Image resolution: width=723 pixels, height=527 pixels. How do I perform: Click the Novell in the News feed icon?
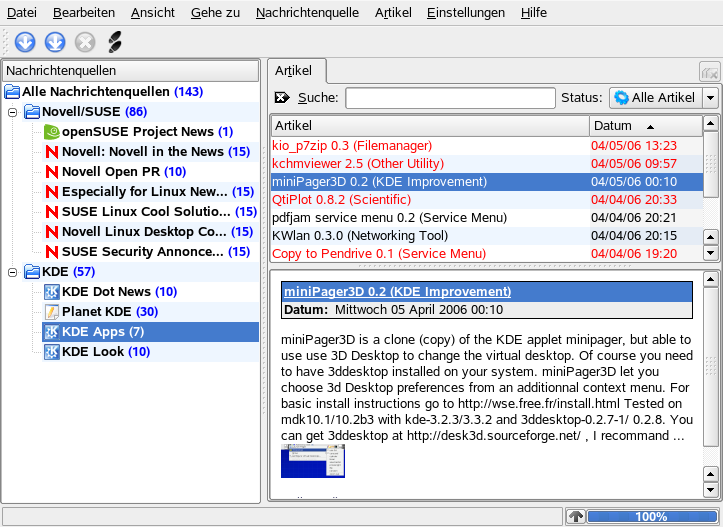52,152
